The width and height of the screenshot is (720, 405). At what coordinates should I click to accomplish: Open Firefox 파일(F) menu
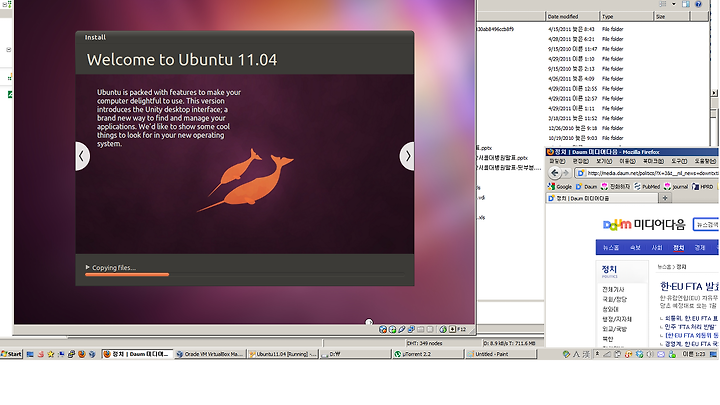point(557,161)
